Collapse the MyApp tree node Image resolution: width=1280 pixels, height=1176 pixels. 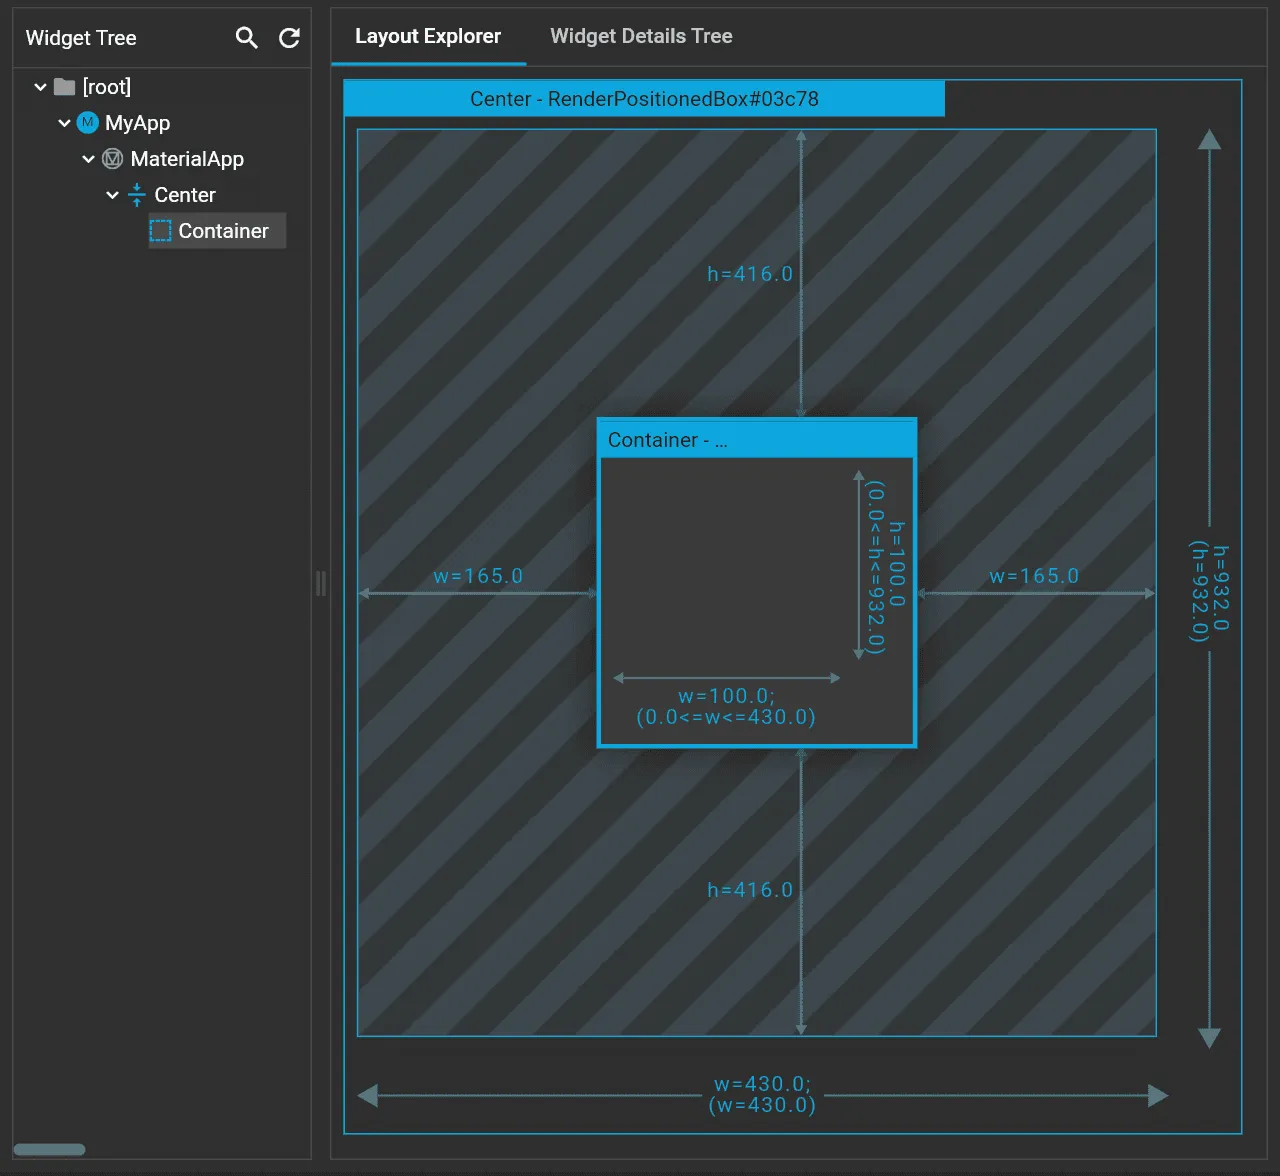coord(64,123)
